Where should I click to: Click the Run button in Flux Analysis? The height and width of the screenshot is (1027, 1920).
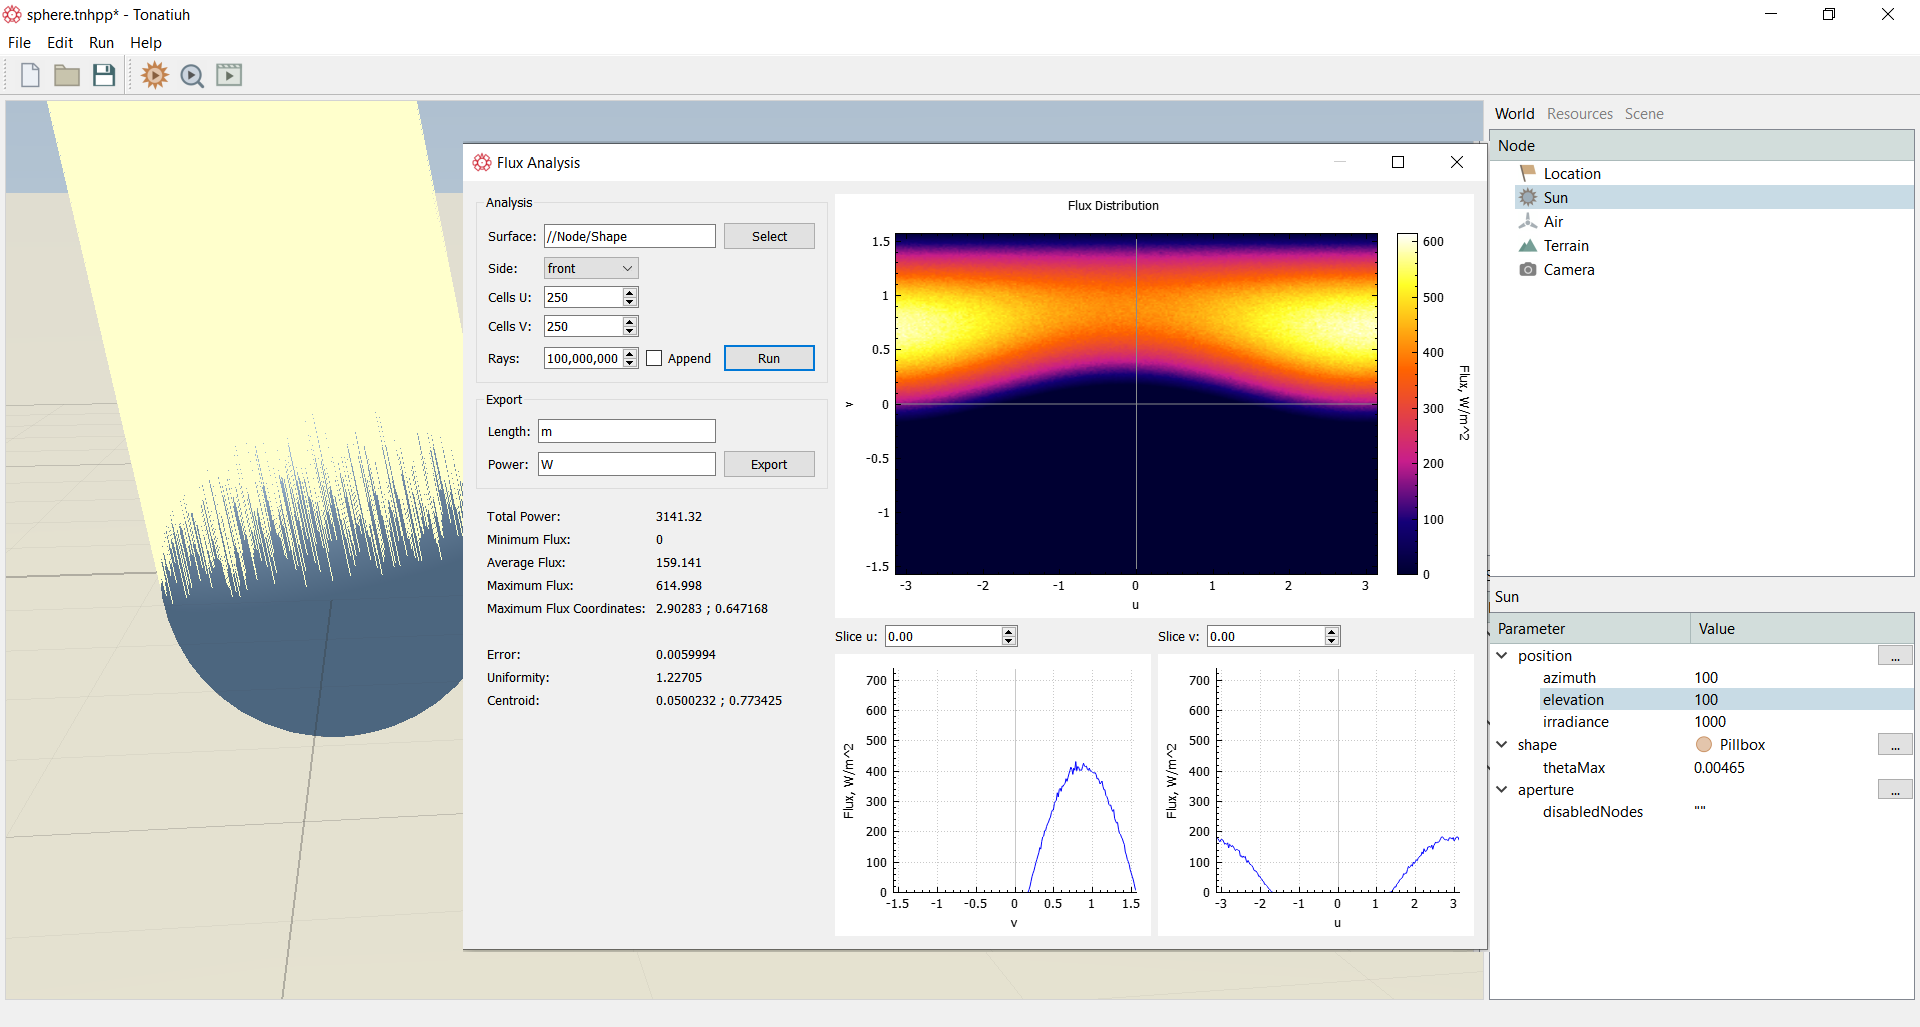point(769,358)
